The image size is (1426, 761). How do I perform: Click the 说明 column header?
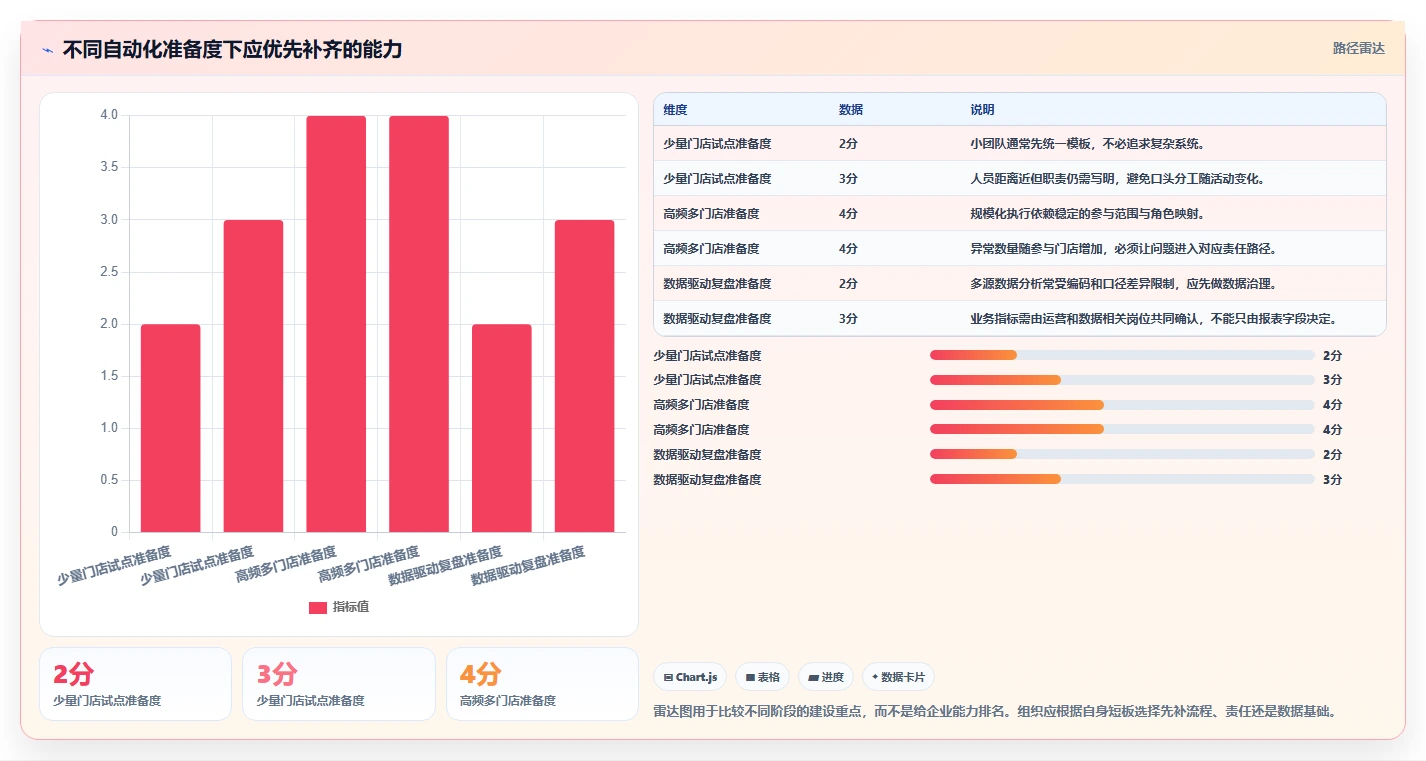[x=982, y=110]
